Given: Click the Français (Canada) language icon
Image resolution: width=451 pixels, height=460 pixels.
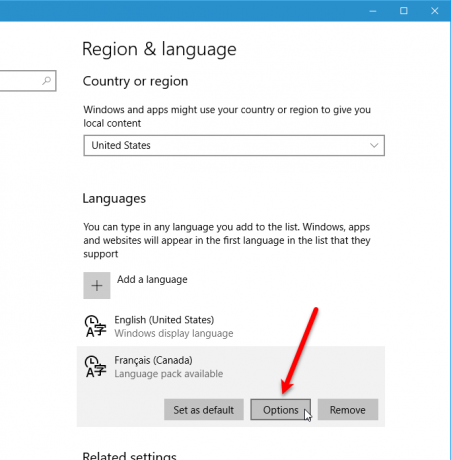Looking at the screenshot, I should (x=95, y=366).
